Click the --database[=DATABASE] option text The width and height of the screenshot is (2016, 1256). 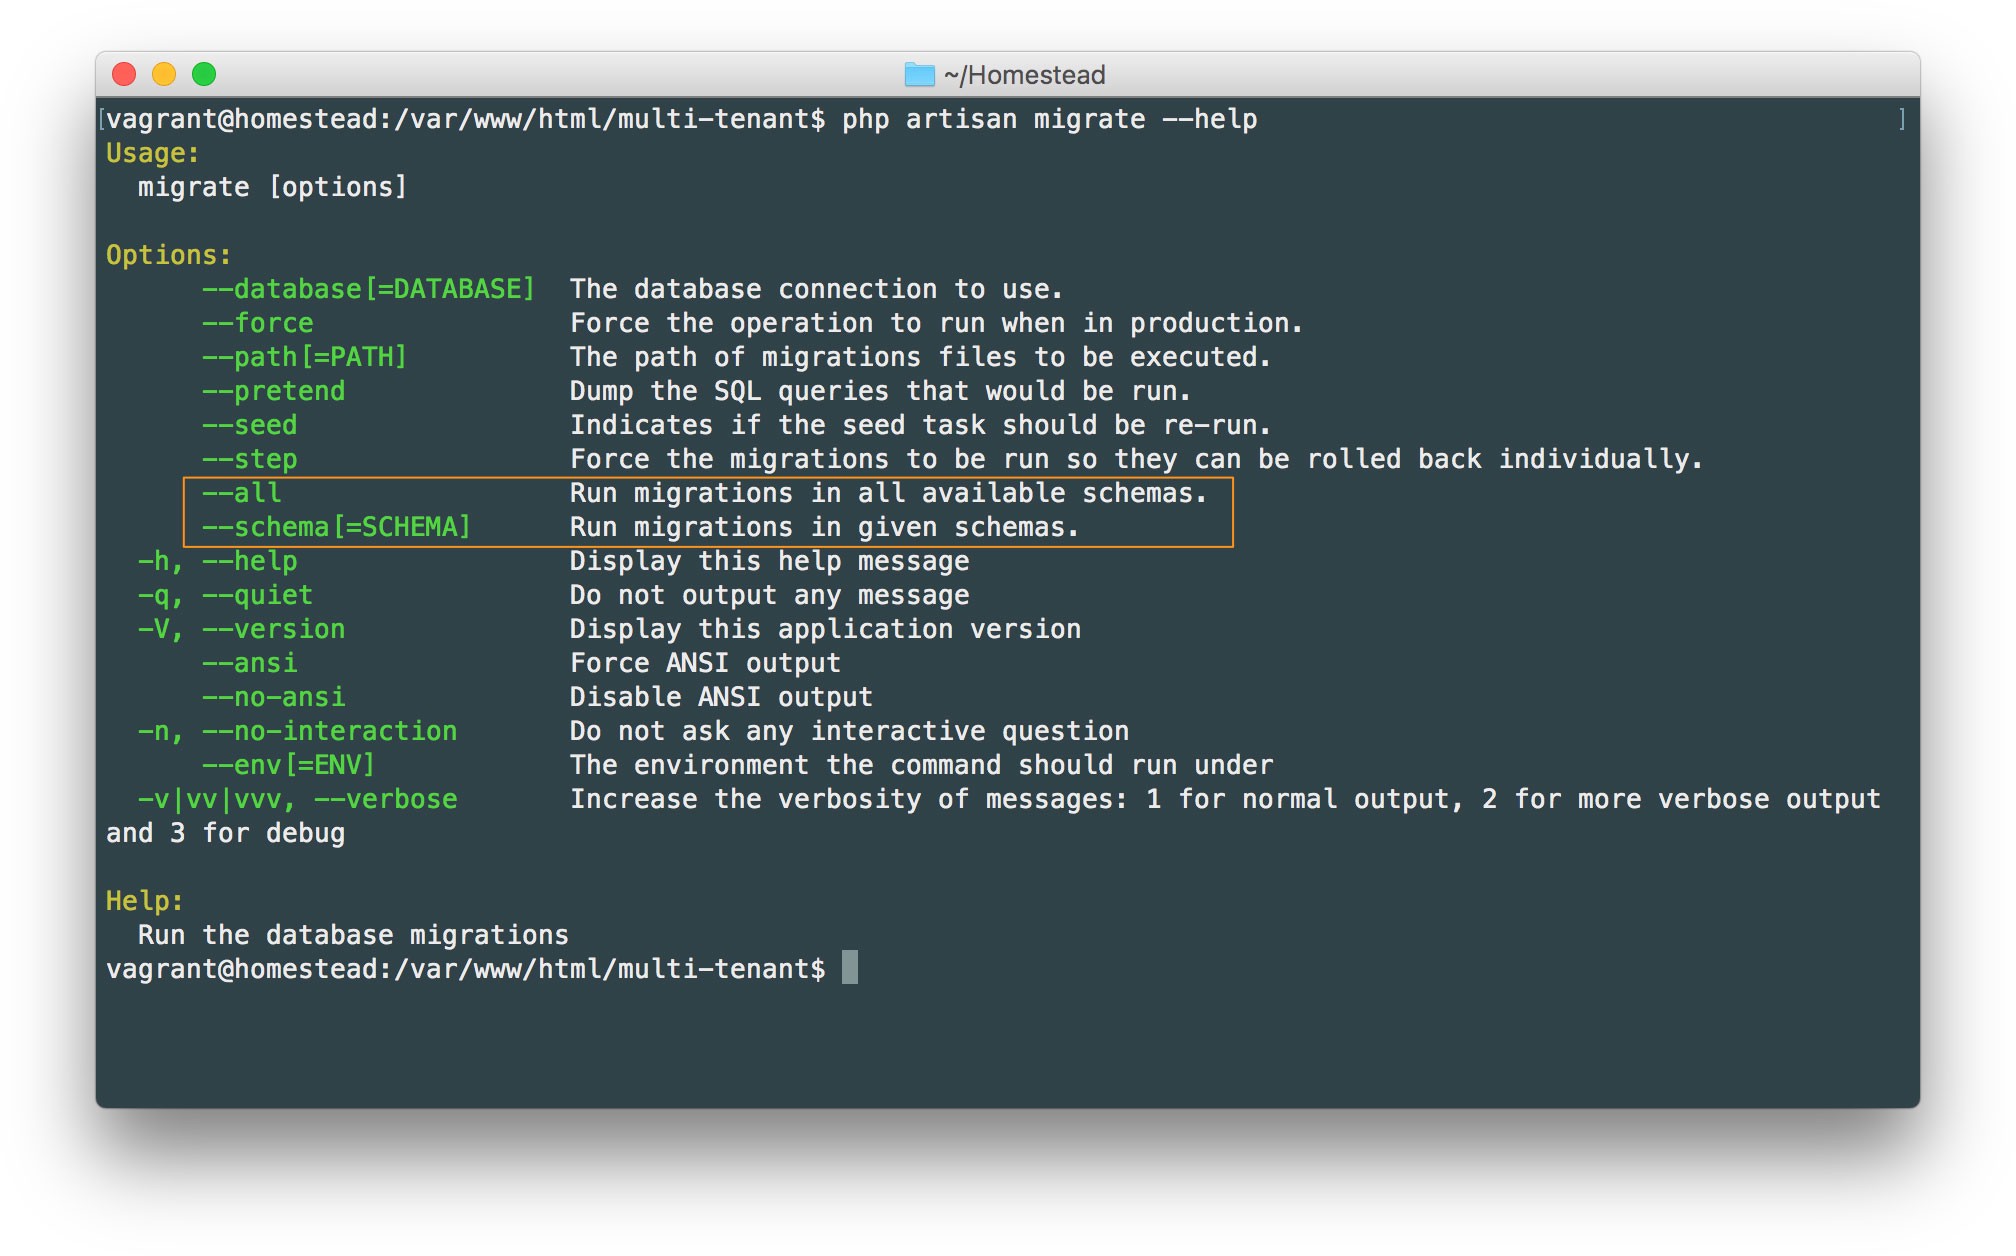368,289
